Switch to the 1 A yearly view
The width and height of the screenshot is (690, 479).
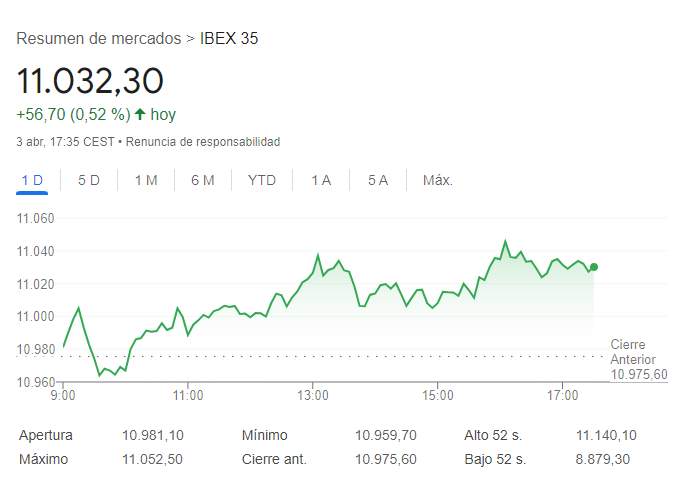pyautogui.click(x=321, y=180)
